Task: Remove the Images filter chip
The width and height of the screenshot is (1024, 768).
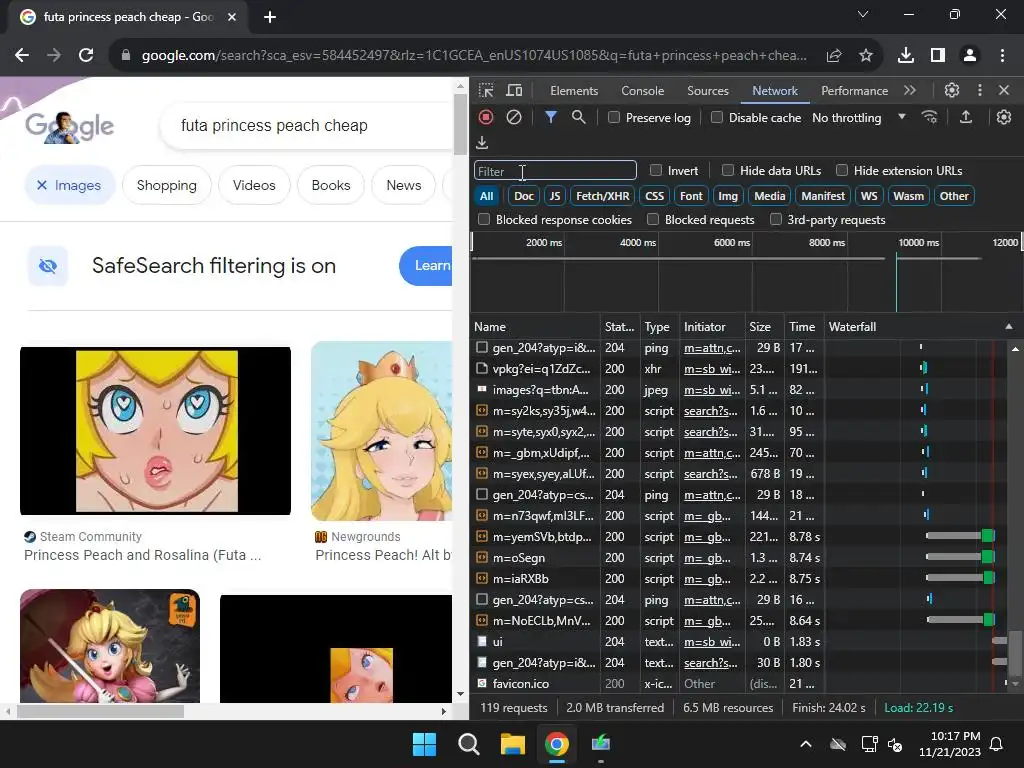Action: tap(42, 185)
